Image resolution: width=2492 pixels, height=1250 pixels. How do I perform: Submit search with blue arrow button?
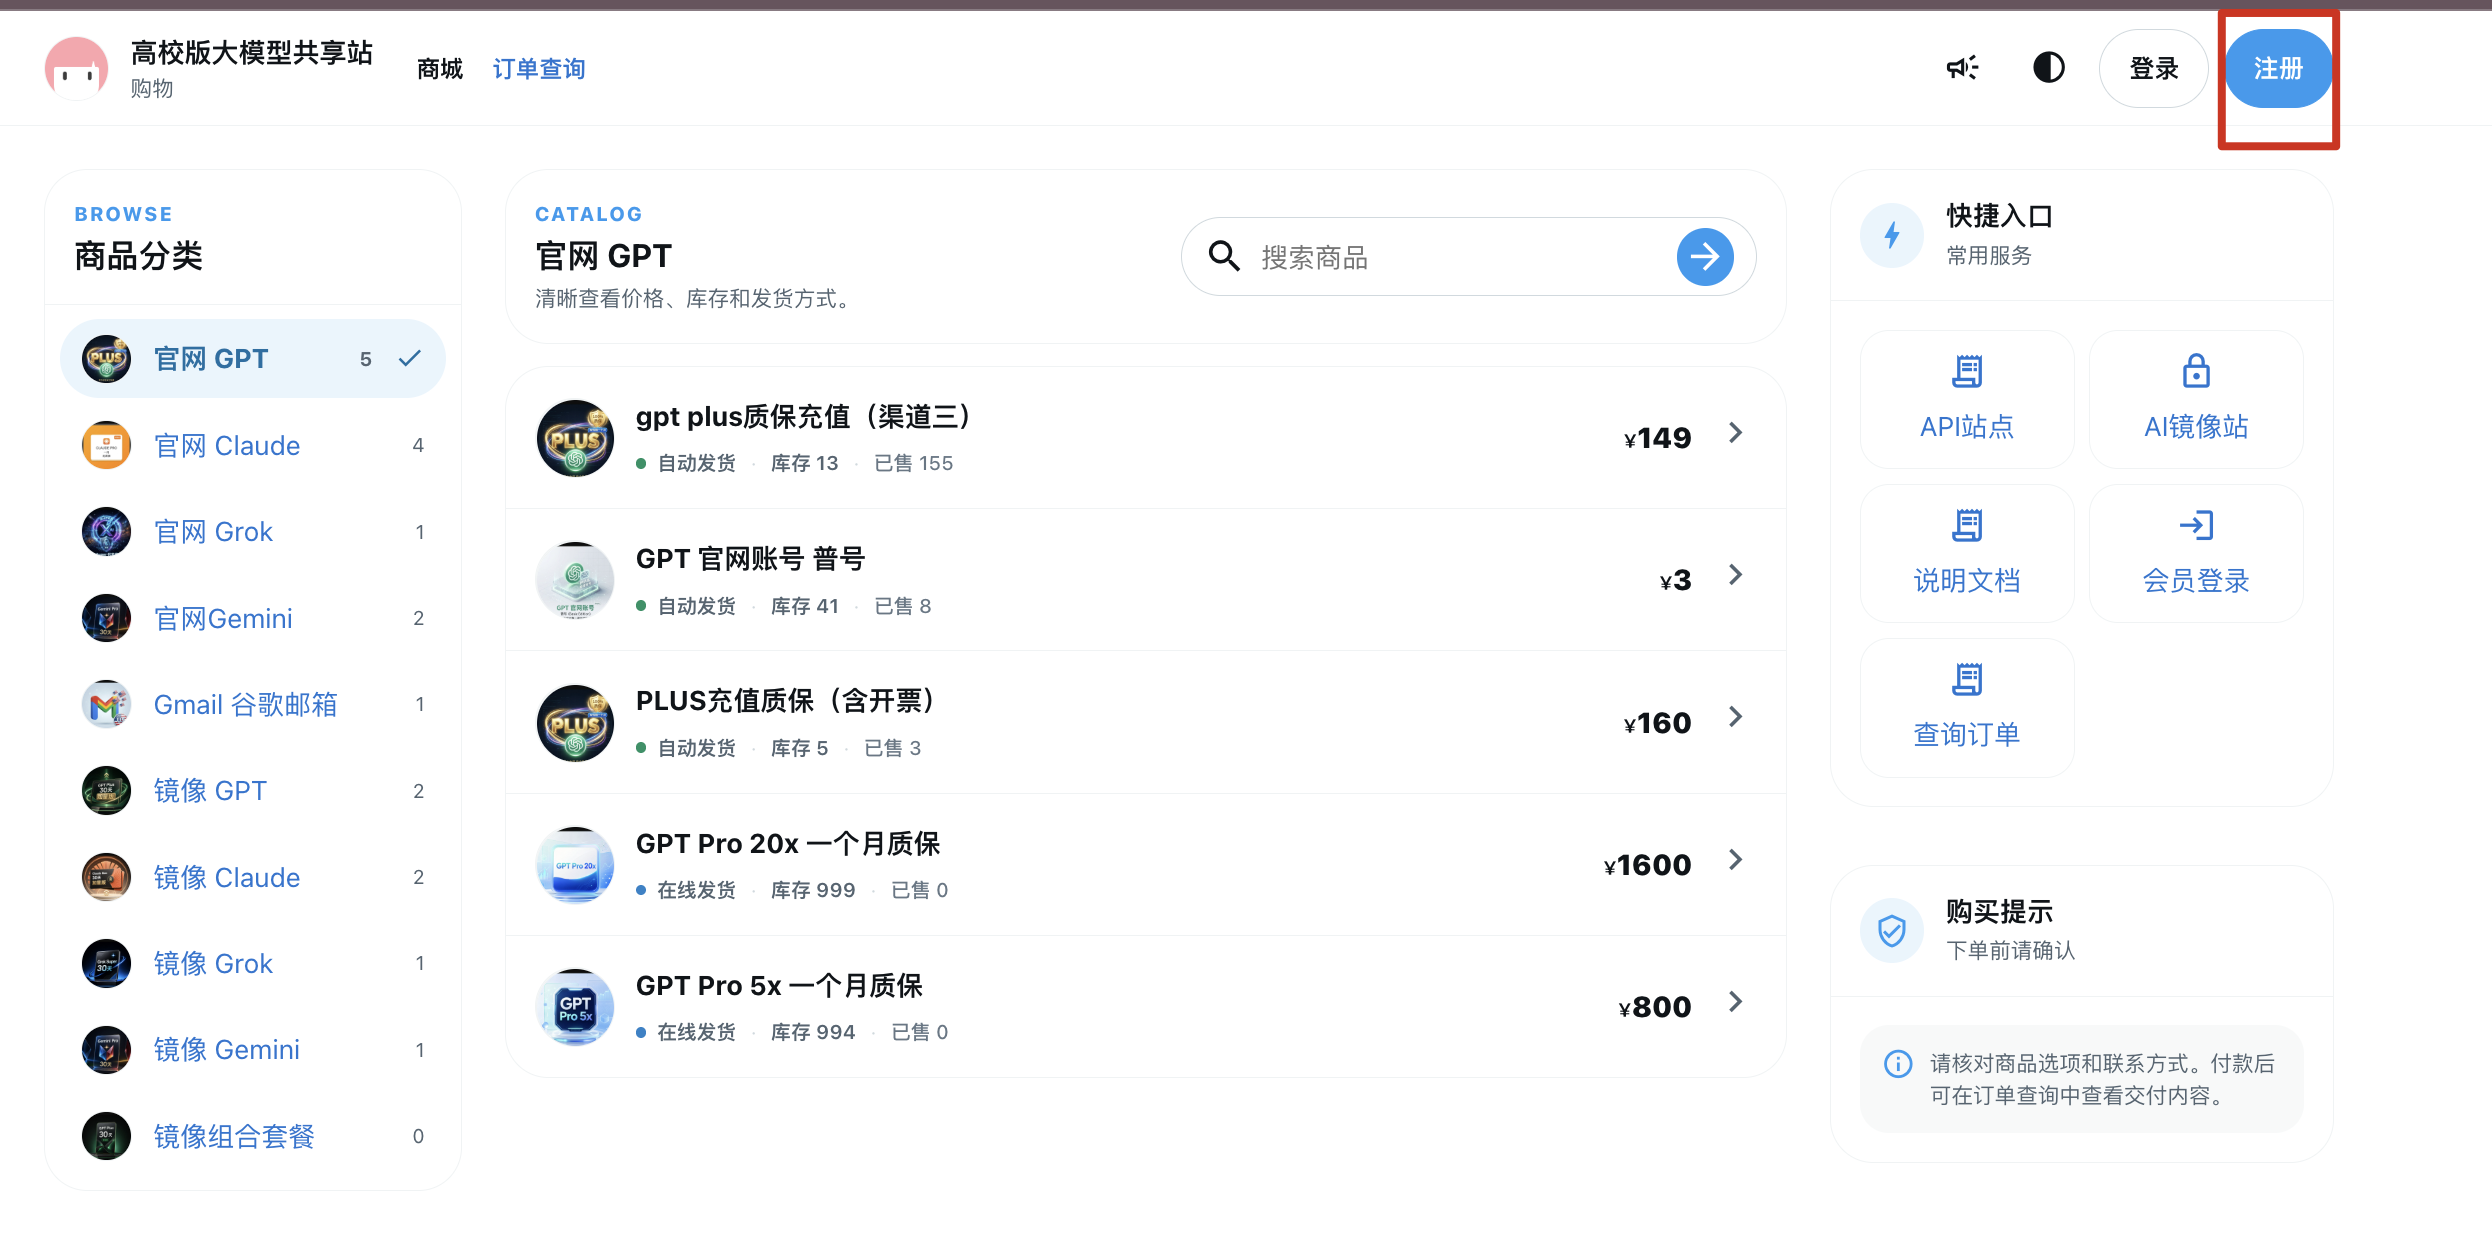[1705, 257]
